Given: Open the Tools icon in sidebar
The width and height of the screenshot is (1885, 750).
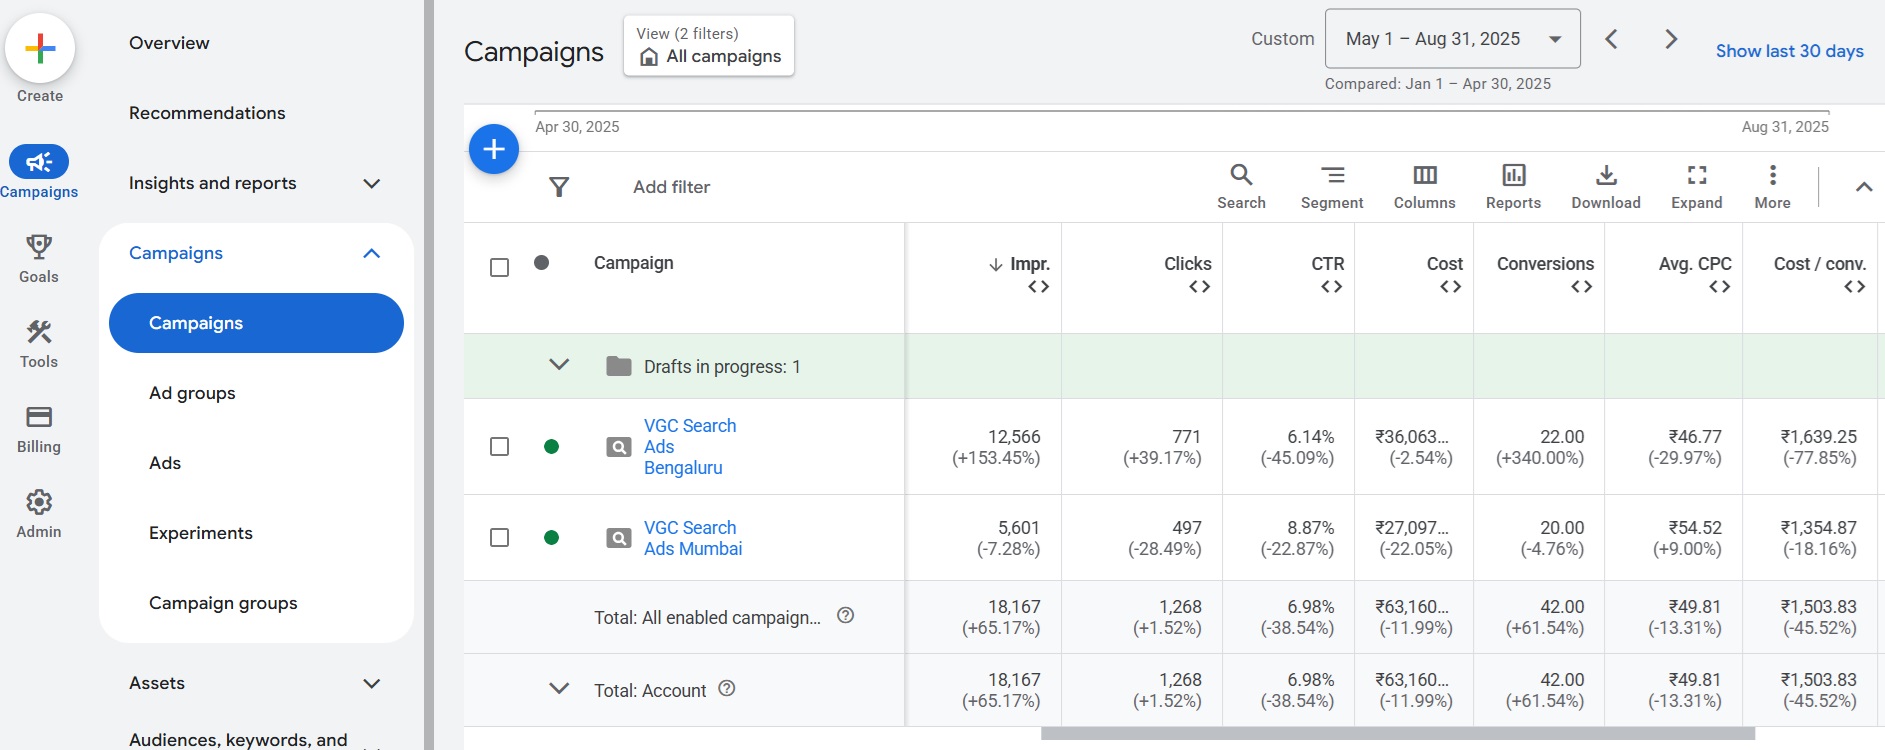Looking at the screenshot, I should click(x=39, y=332).
